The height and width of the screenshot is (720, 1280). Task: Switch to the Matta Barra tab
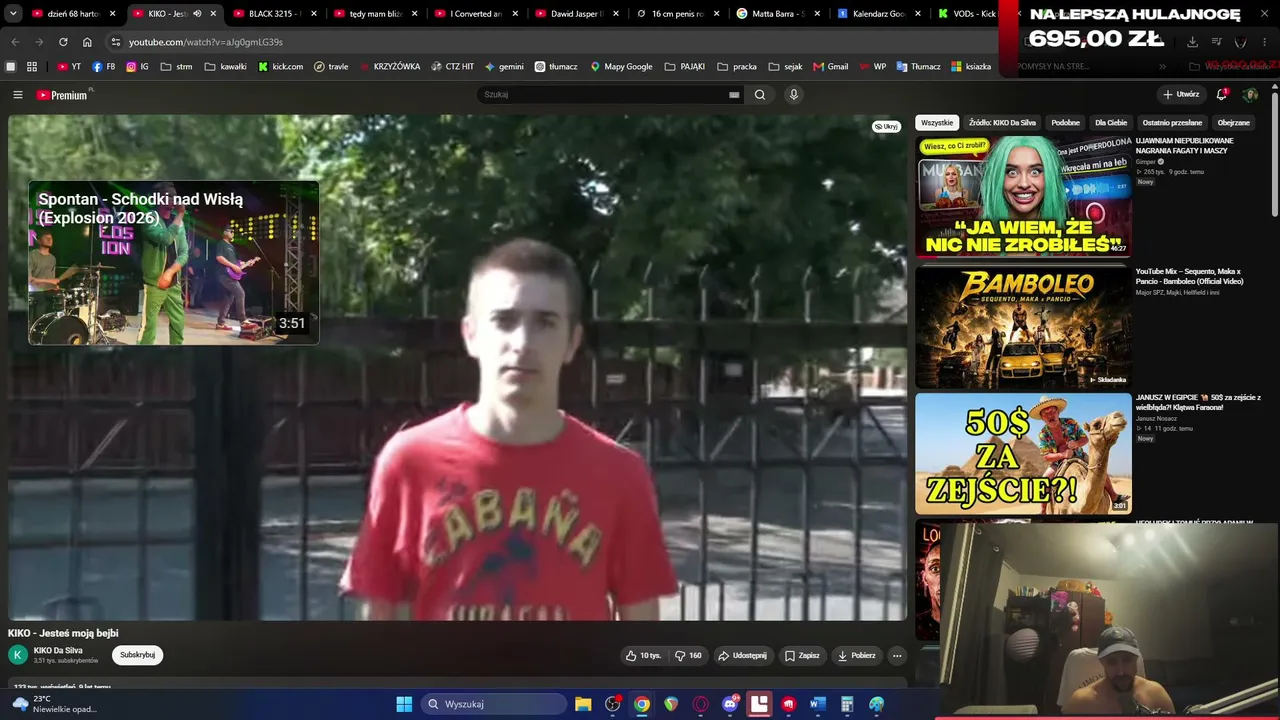point(779,14)
